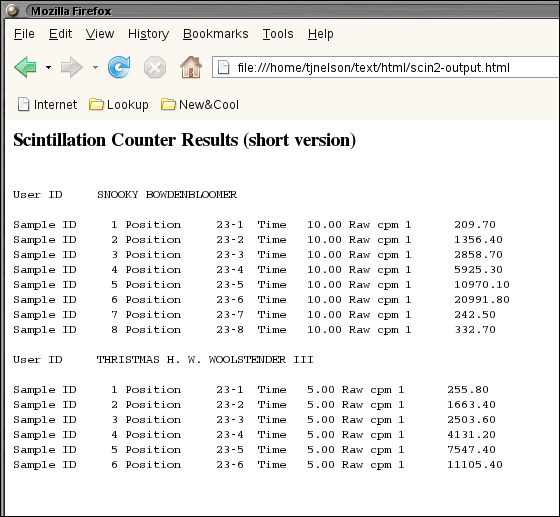Open the Lookup bookmarks folder

(119, 105)
